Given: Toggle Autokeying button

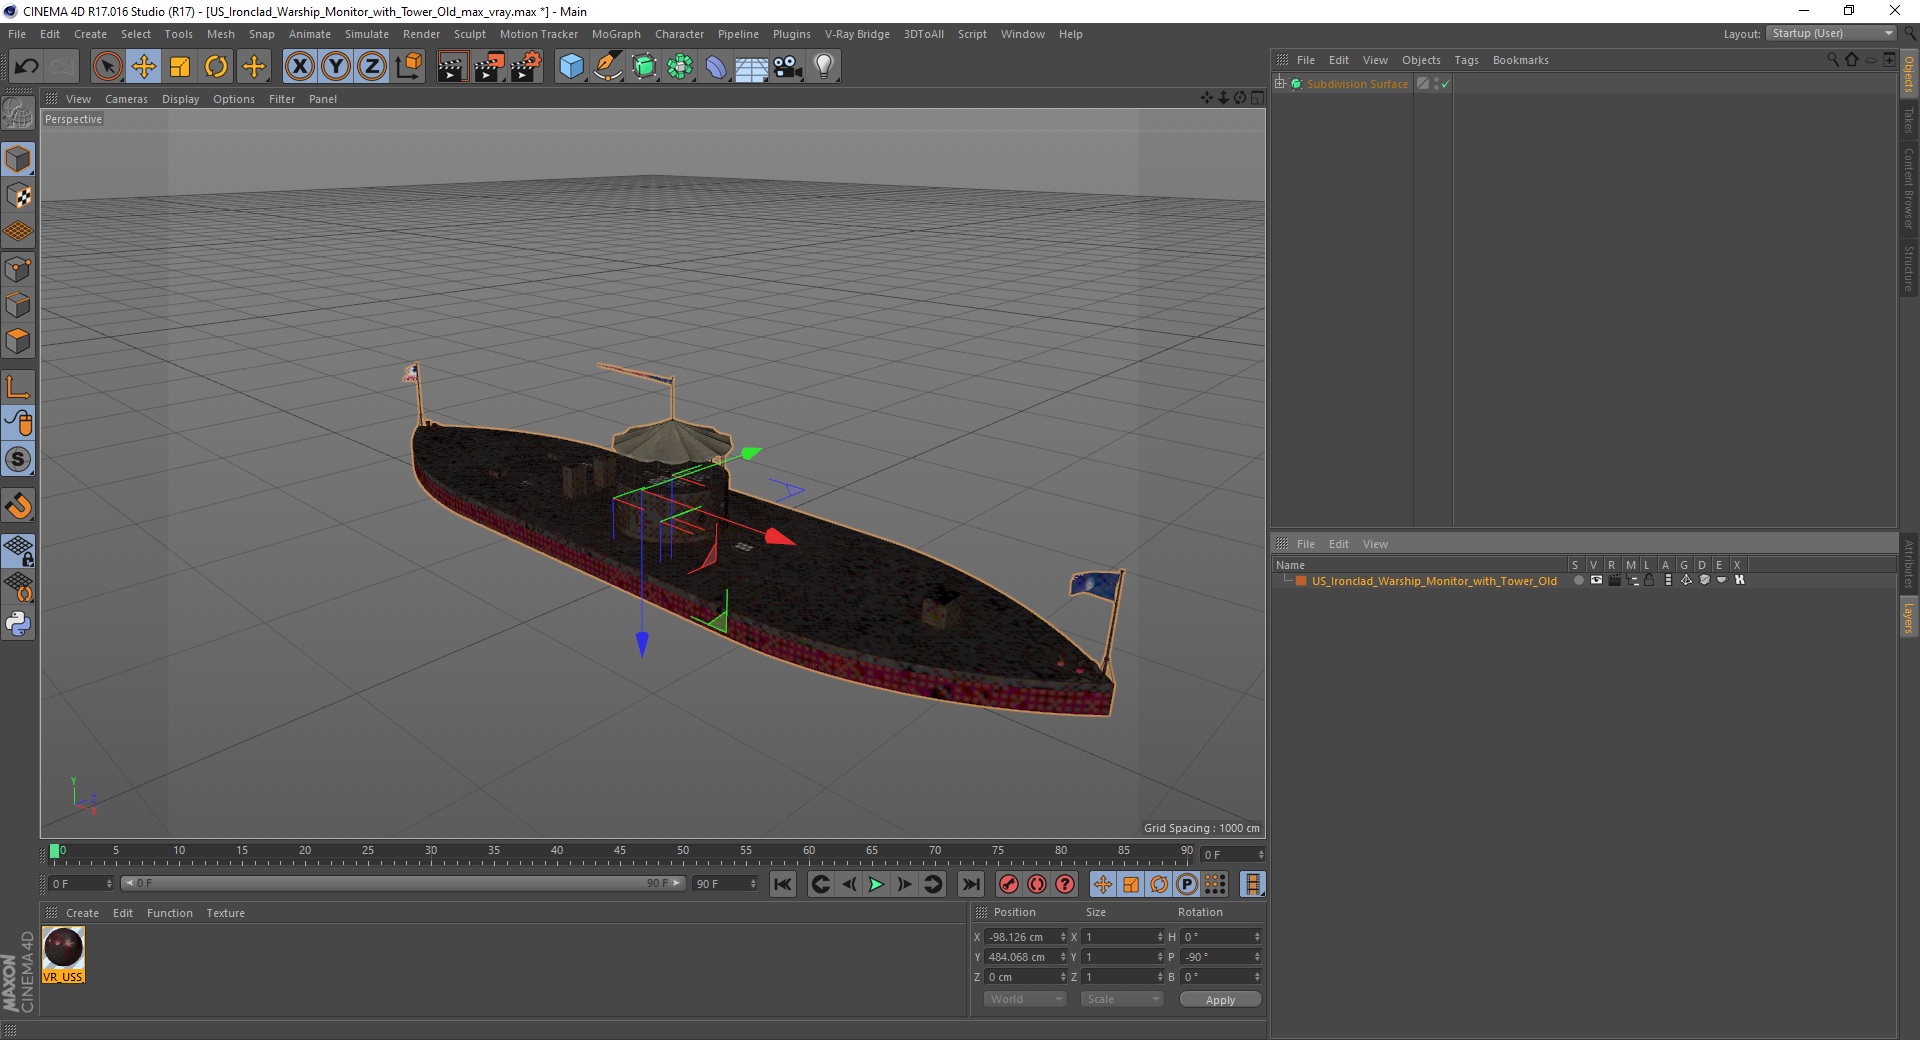Looking at the screenshot, I should [x=1037, y=884].
